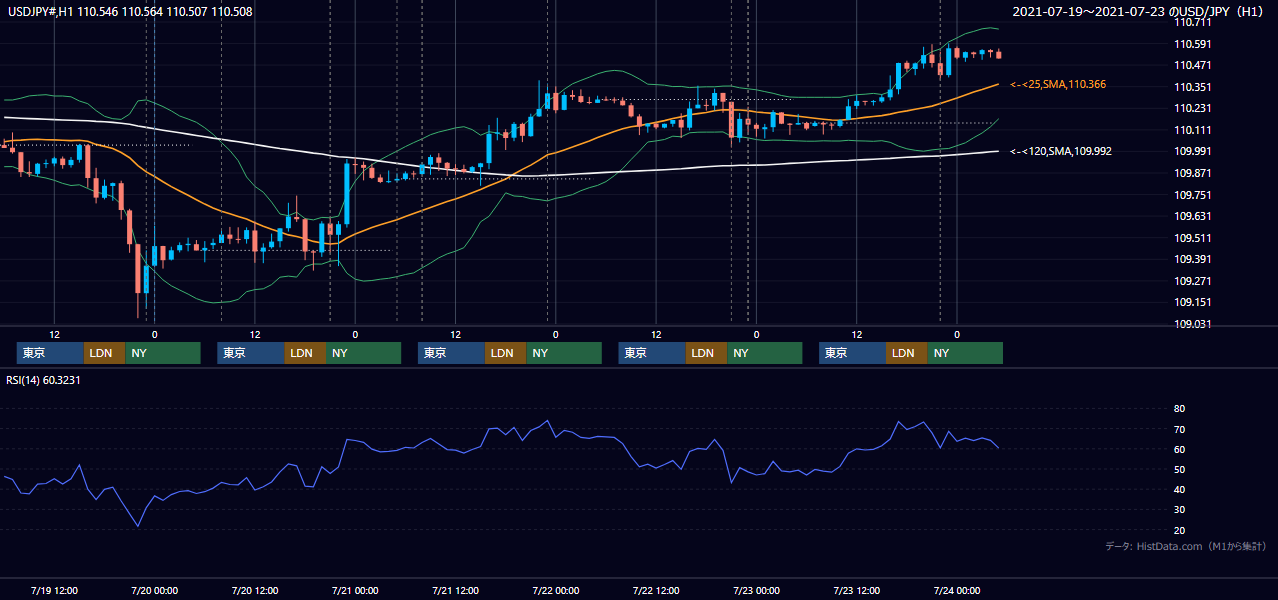Click RSI scale value 20
Viewport: 1278px width, 600px height.
1179,530
